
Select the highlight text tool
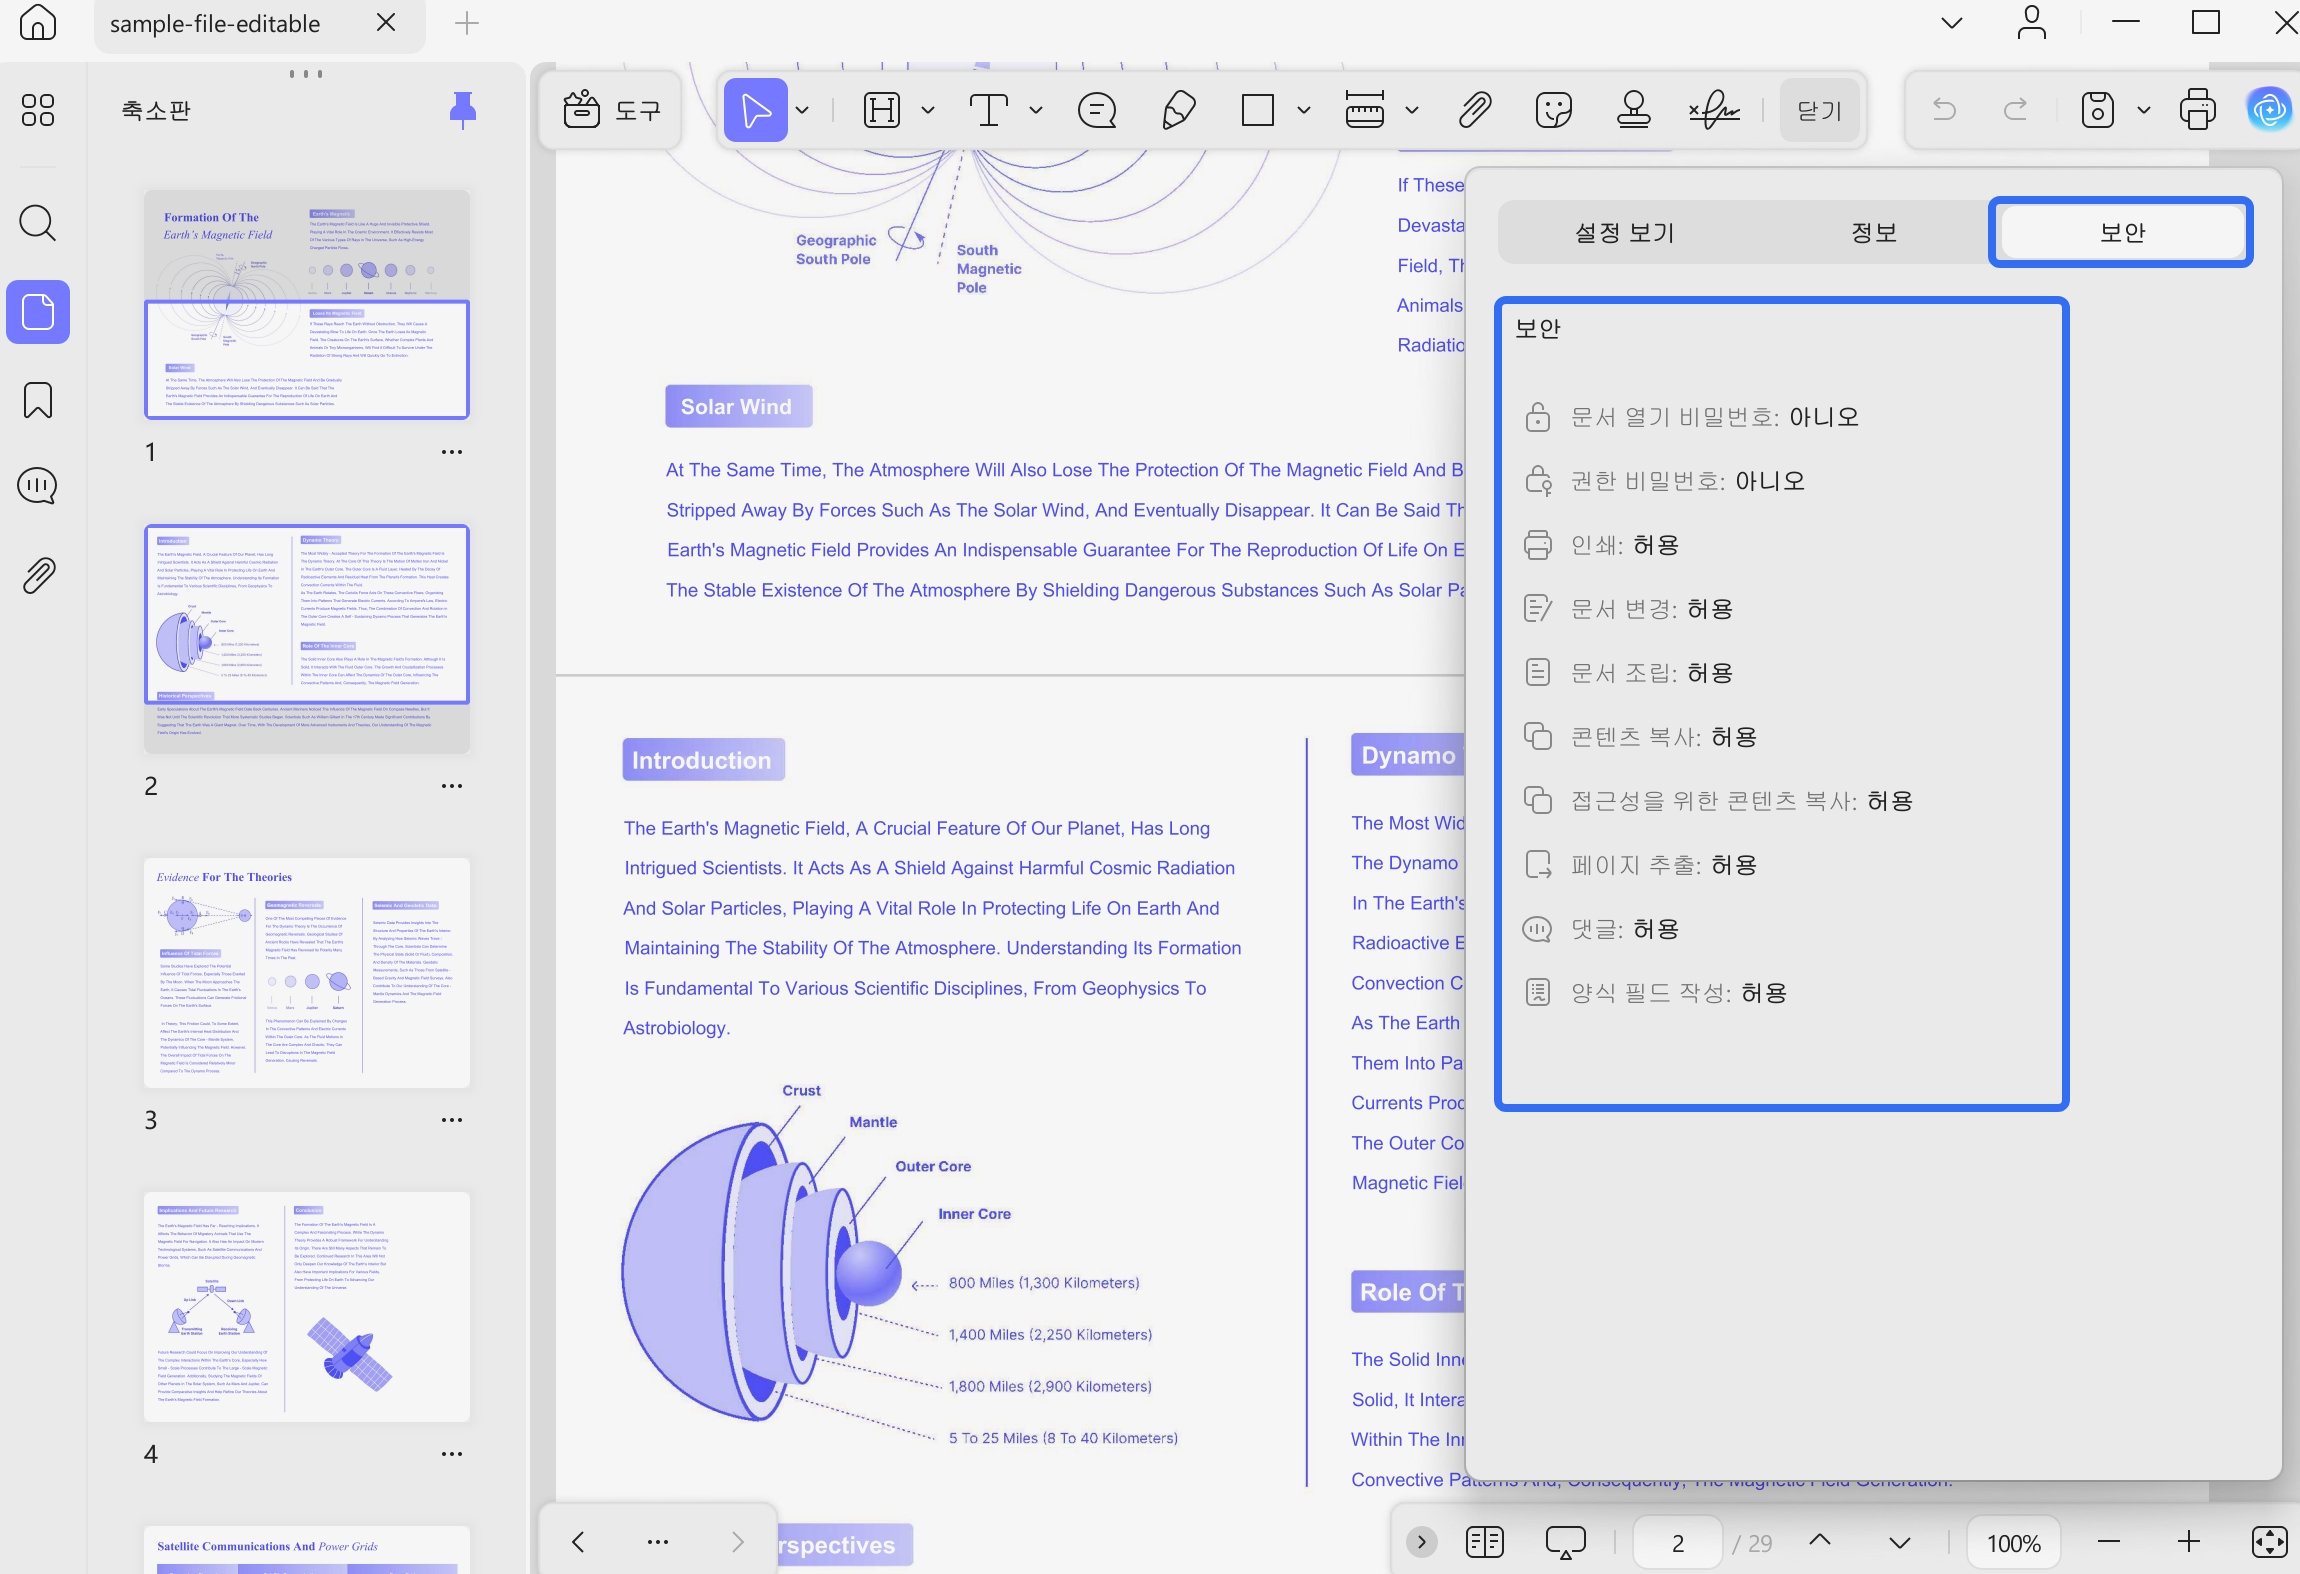coord(882,110)
